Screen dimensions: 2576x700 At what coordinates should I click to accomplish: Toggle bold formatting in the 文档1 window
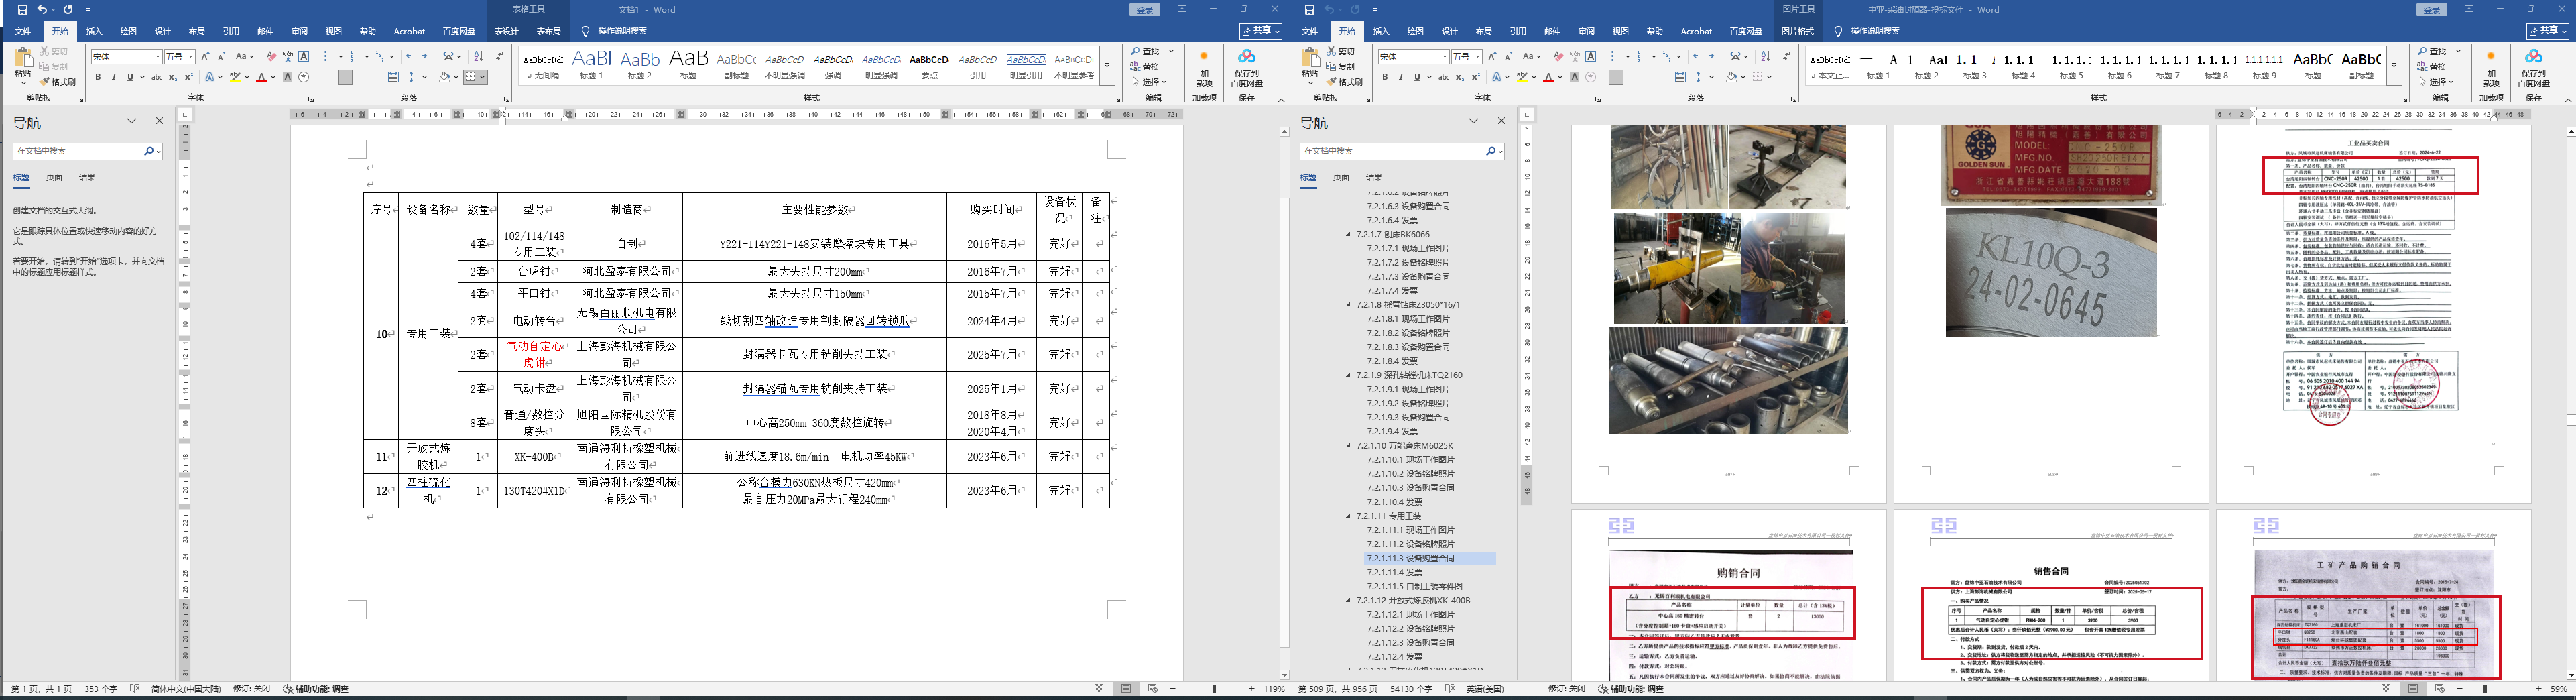click(98, 77)
